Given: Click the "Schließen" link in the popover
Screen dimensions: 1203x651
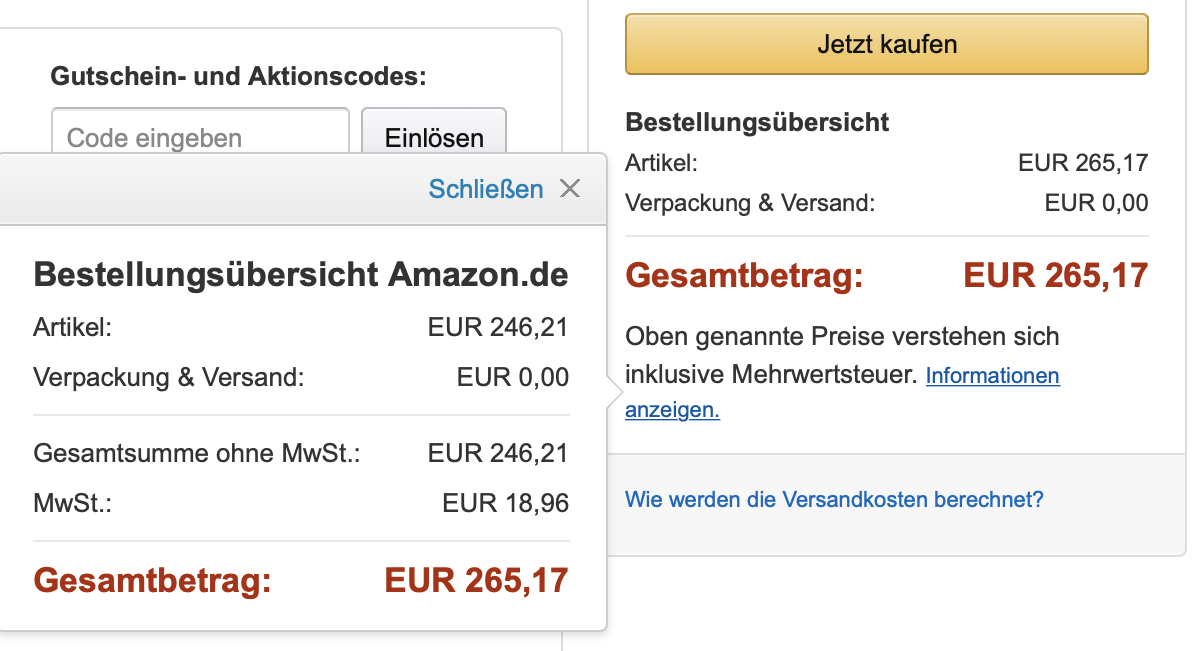Looking at the screenshot, I should (x=486, y=189).
